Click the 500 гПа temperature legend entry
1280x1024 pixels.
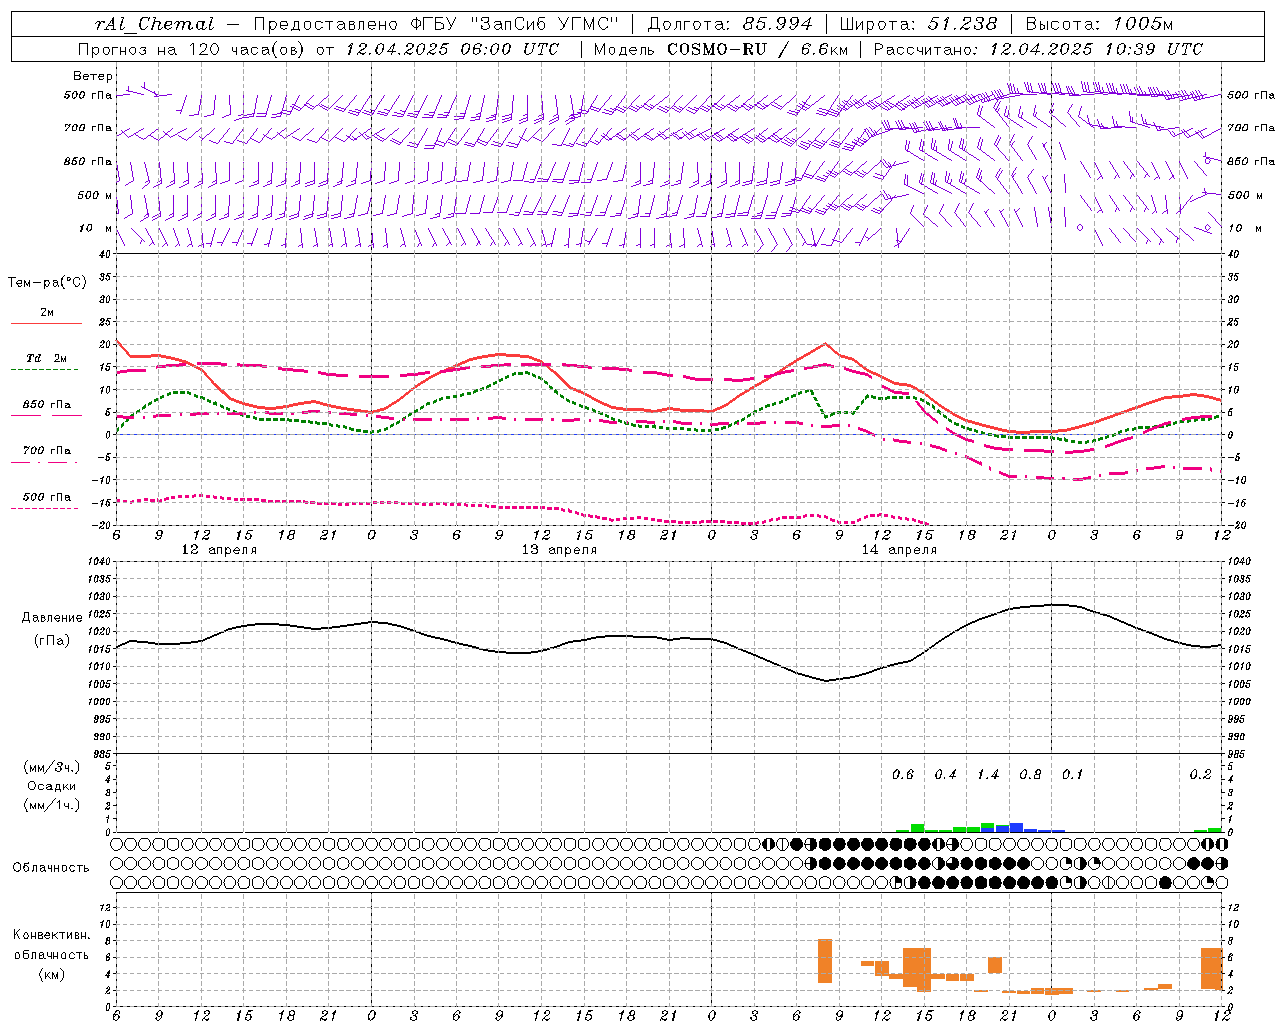pyautogui.click(x=46, y=497)
